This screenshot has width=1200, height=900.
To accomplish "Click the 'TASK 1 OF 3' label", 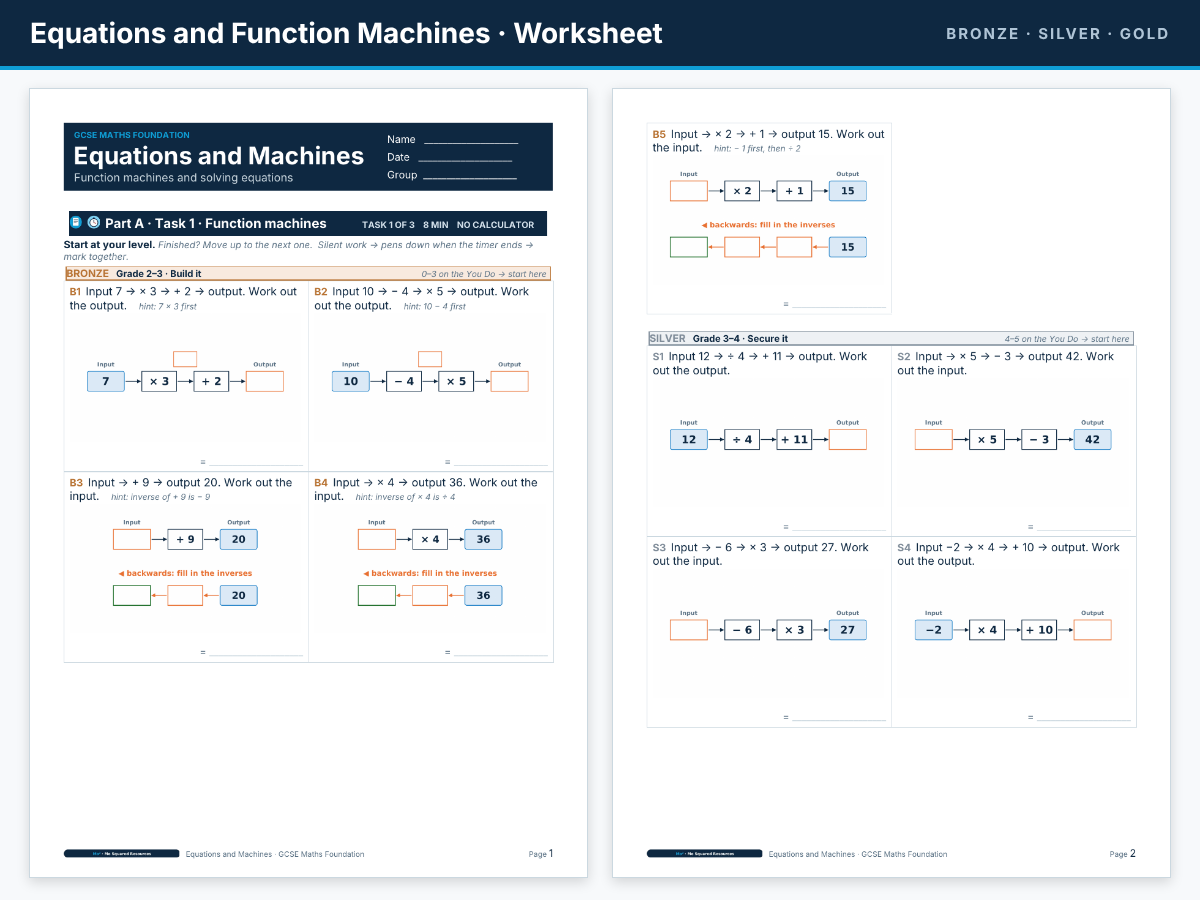I will (x=388, y=225).
